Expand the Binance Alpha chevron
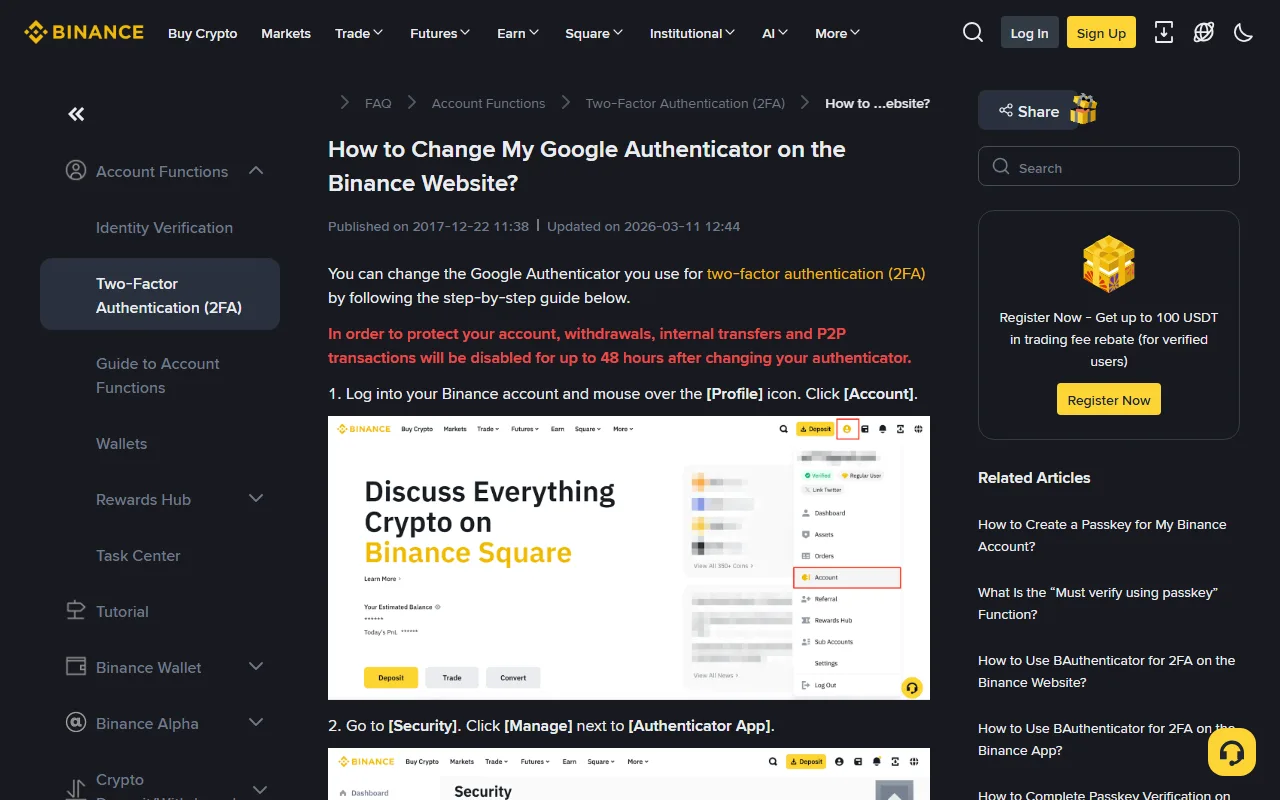 coord(256,723)
